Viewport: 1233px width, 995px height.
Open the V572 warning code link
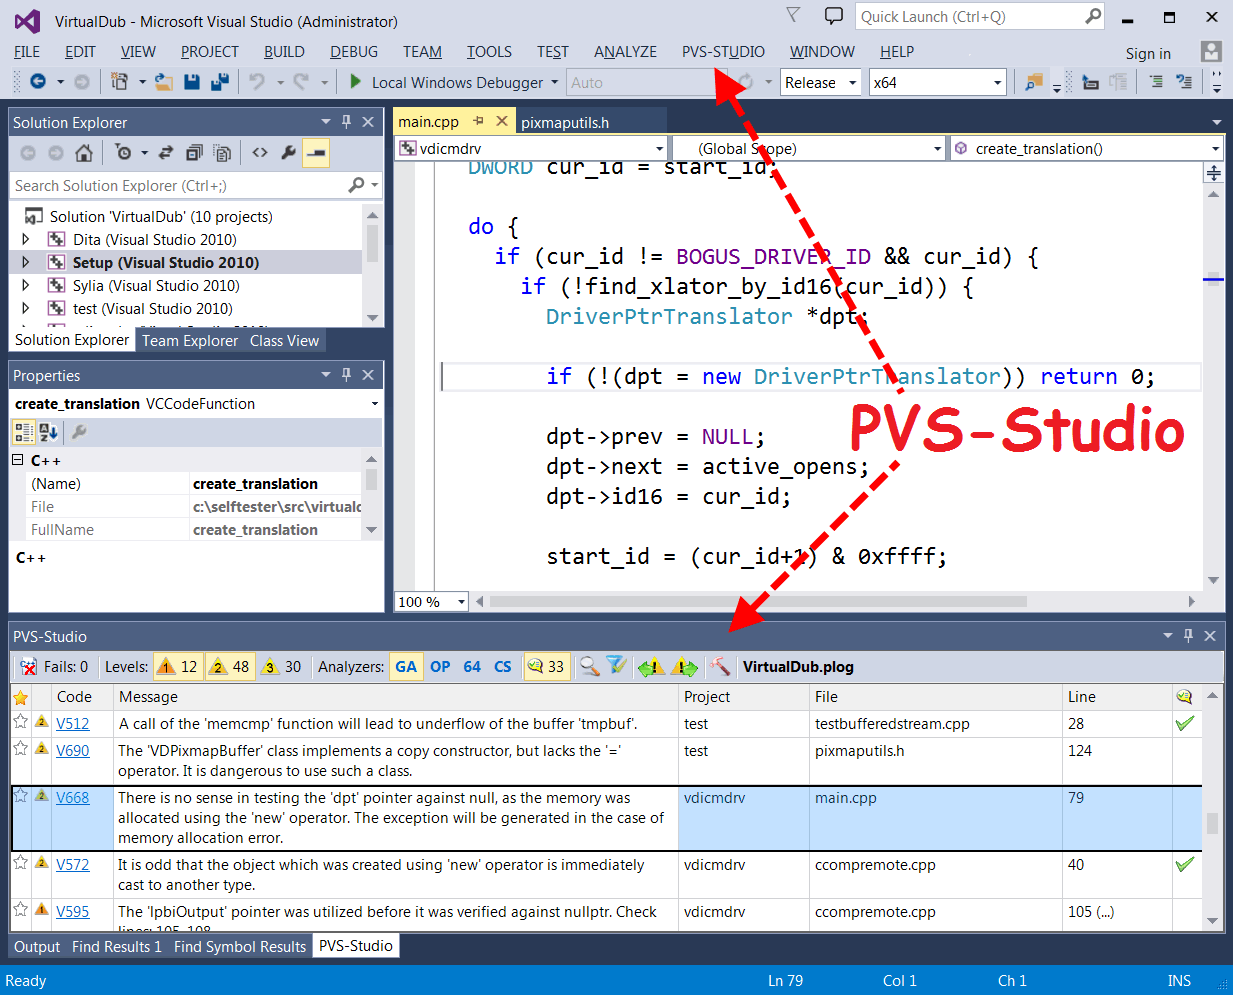coord(73,865)
